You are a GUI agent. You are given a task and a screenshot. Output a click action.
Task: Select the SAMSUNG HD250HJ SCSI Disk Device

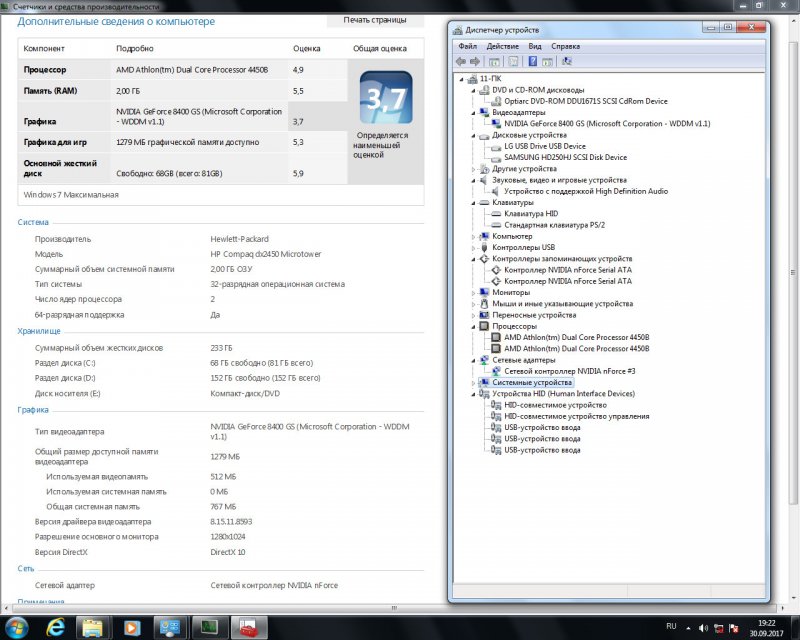point(565,157)
